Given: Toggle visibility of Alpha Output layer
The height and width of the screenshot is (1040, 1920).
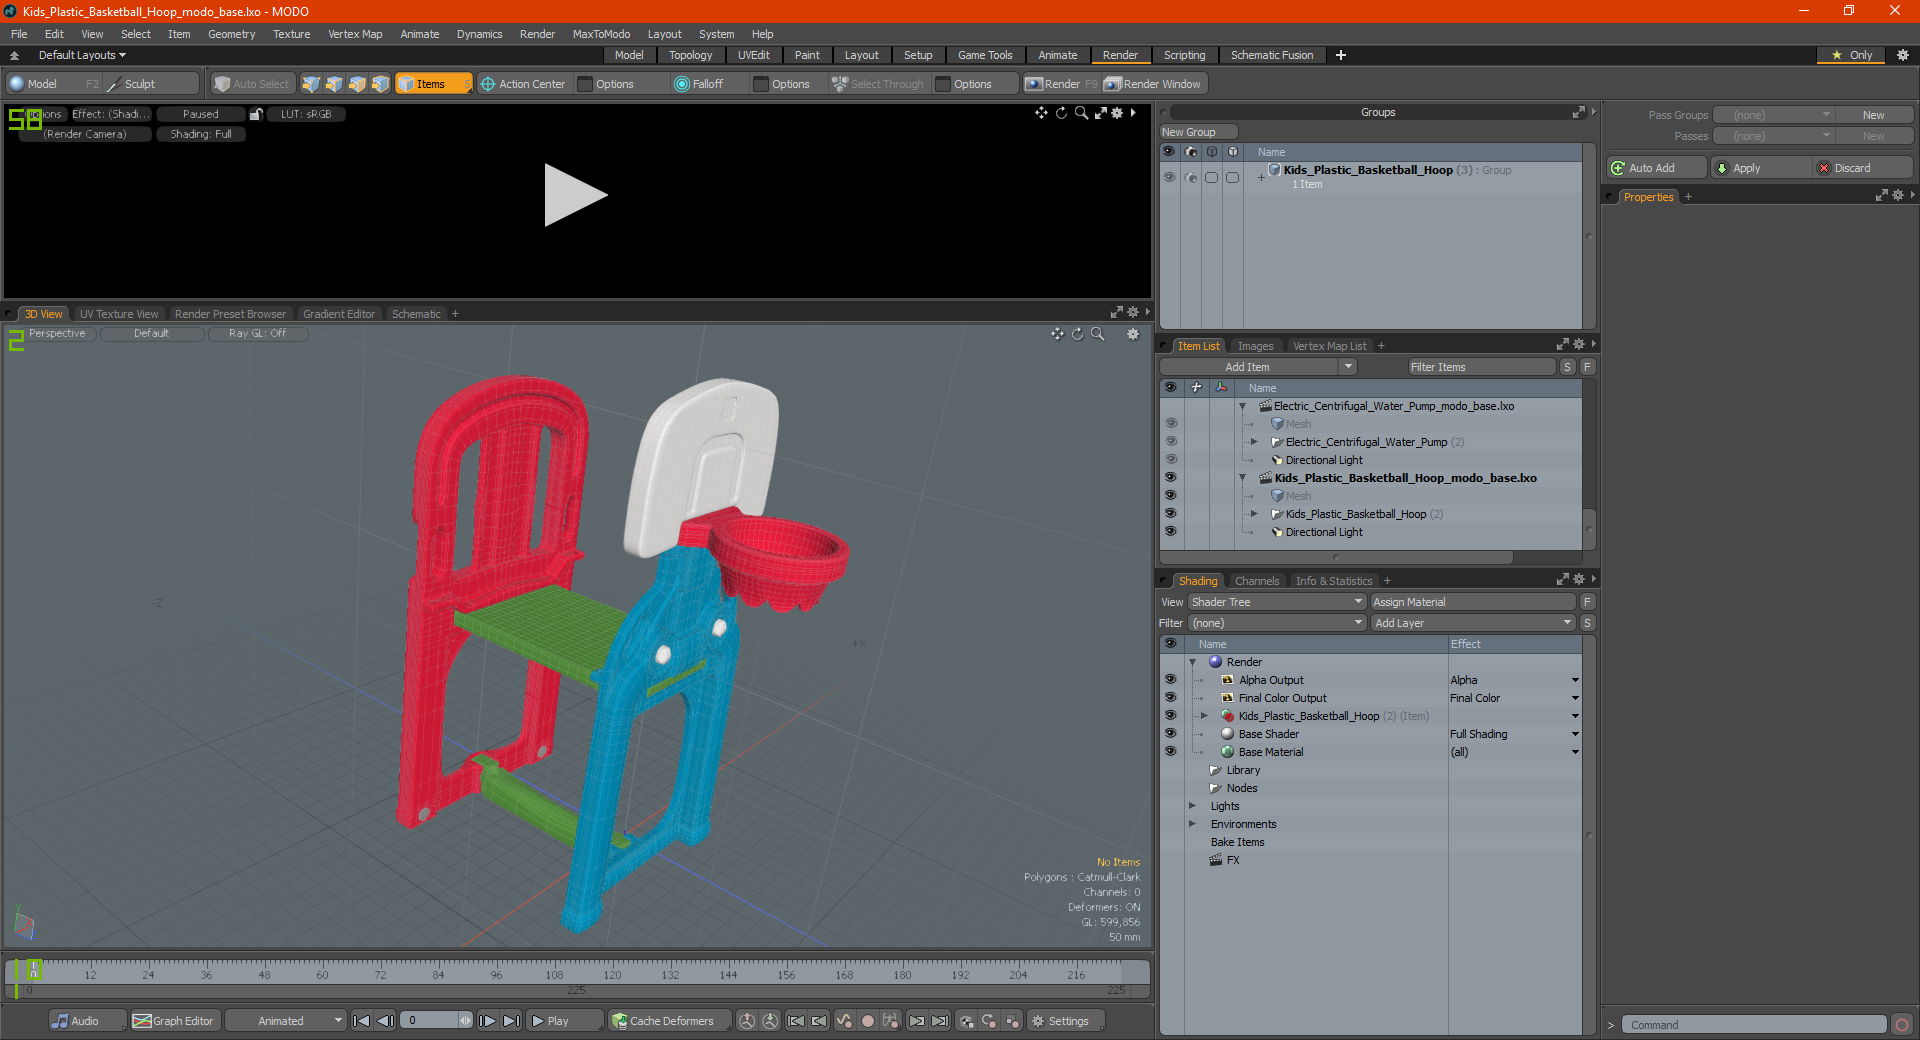Looking at the screenshot, I should point(1171,680).
